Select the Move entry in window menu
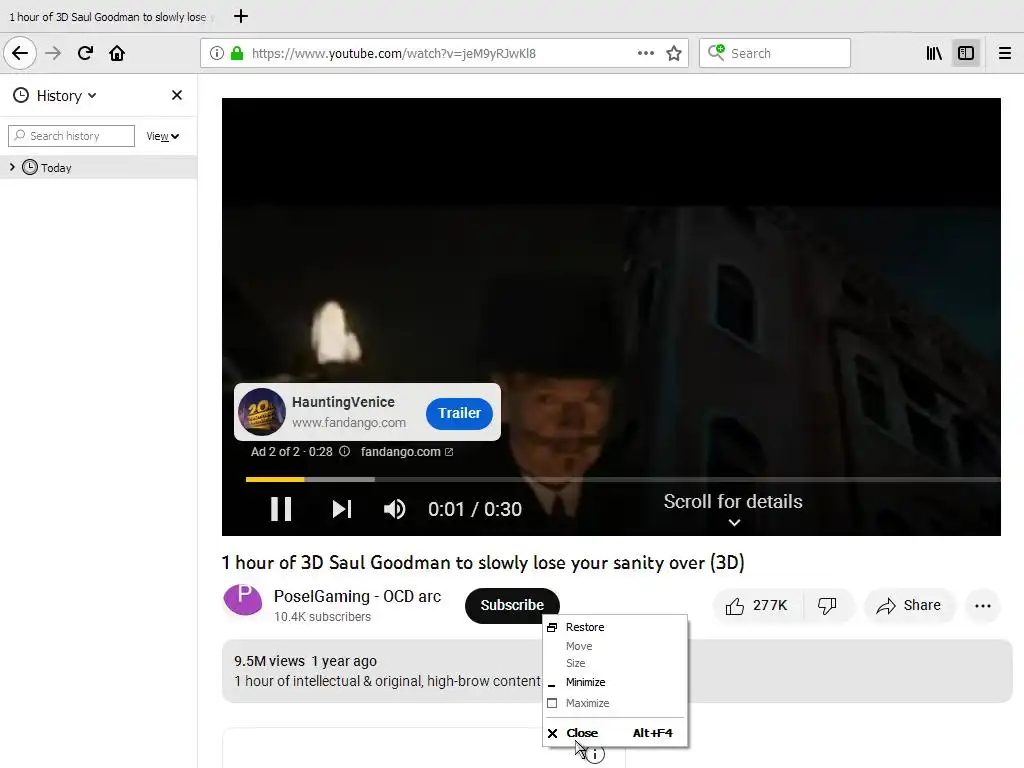This screenshot has height=768, width=1024. pyautogui.click(x=615, y=646)
